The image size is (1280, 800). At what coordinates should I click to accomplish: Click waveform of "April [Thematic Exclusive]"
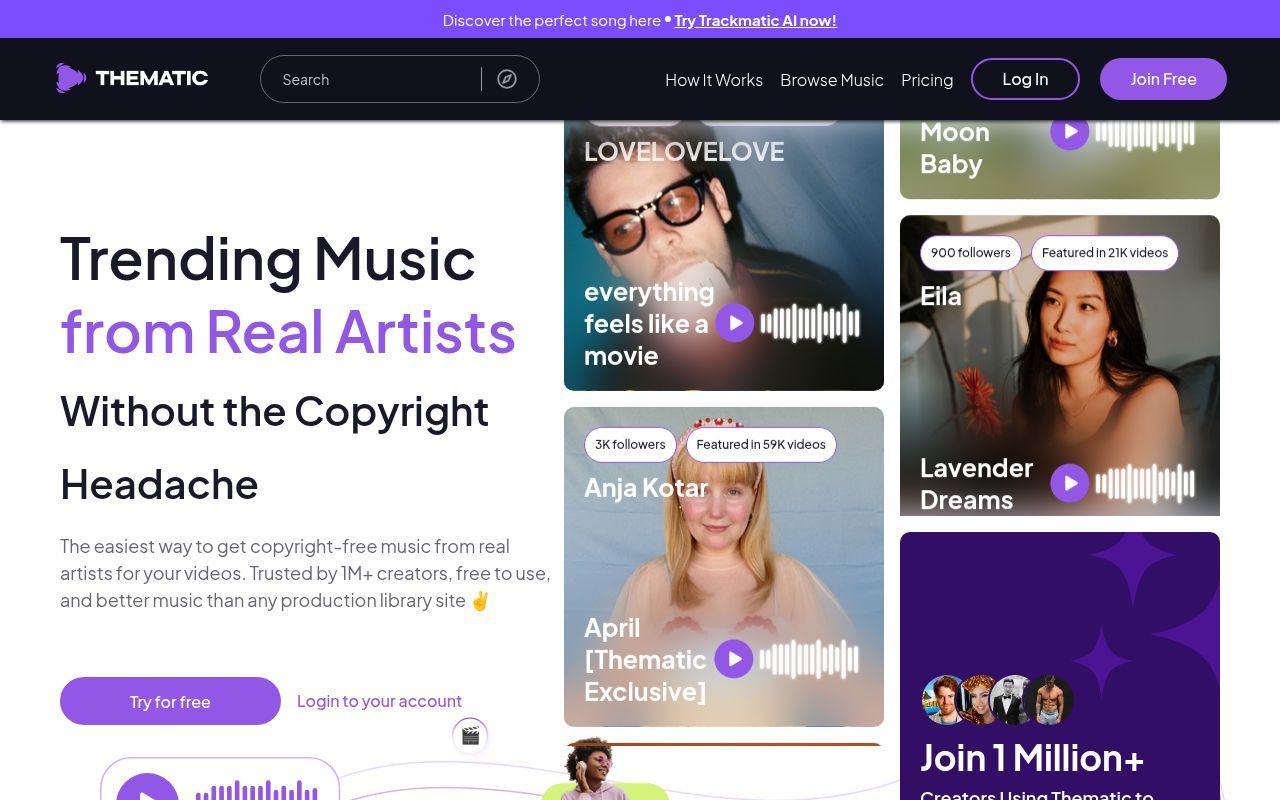click(809, 659)
